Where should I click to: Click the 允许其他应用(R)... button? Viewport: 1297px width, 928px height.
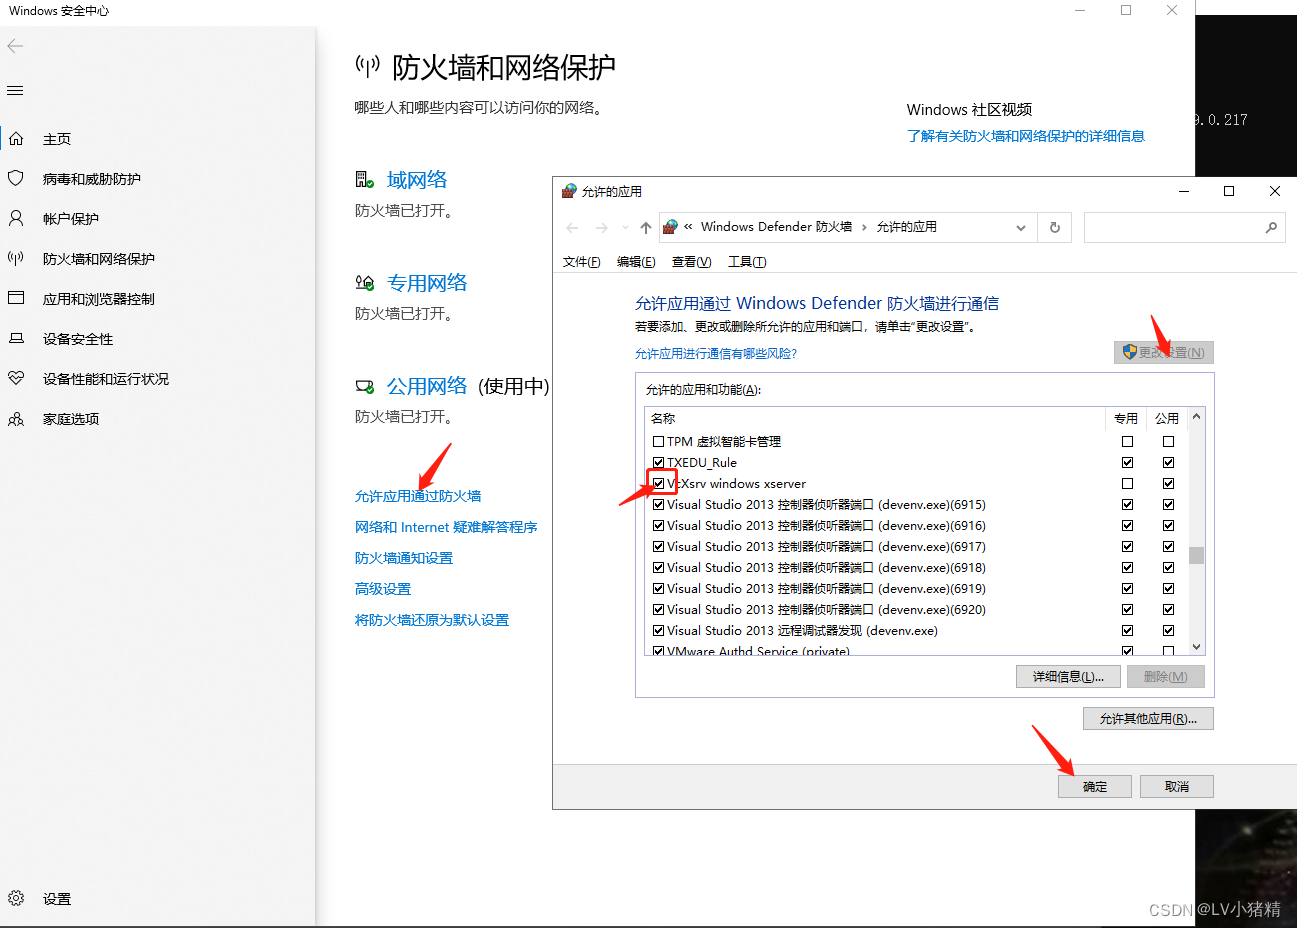pos(1148,719)
